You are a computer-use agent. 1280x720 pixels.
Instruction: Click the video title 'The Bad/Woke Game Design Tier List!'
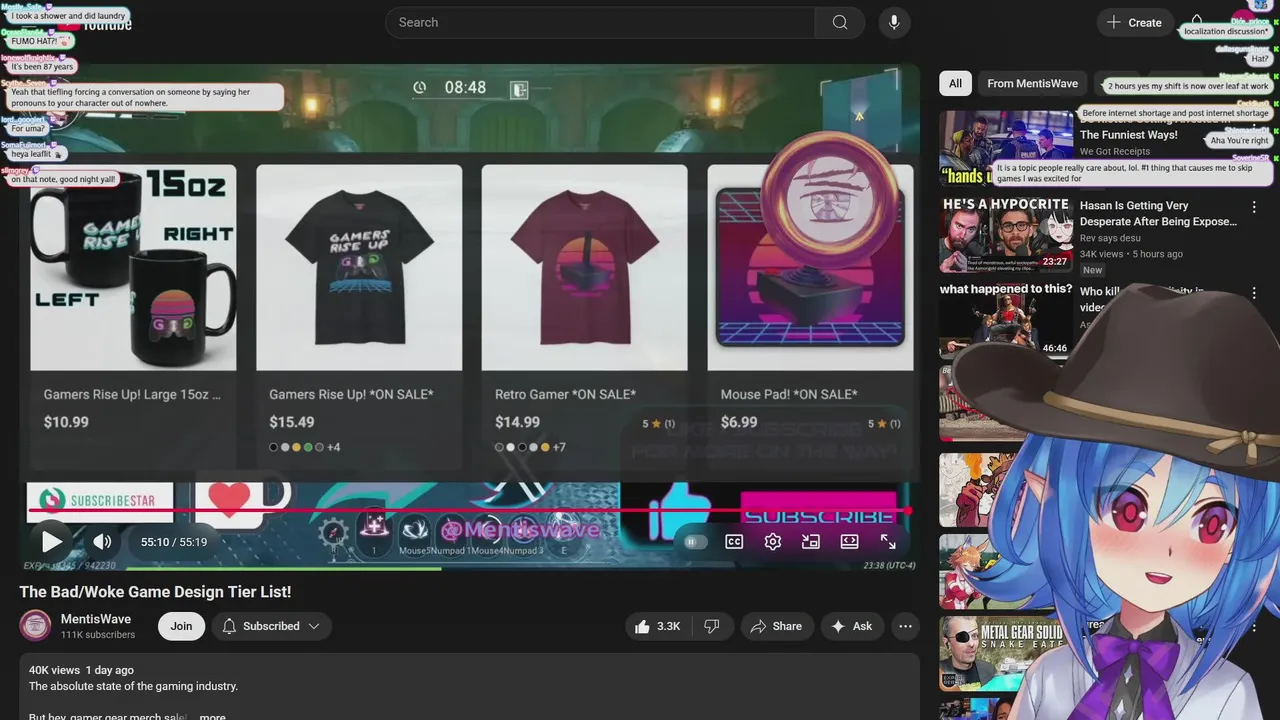(x=155, y=592)
